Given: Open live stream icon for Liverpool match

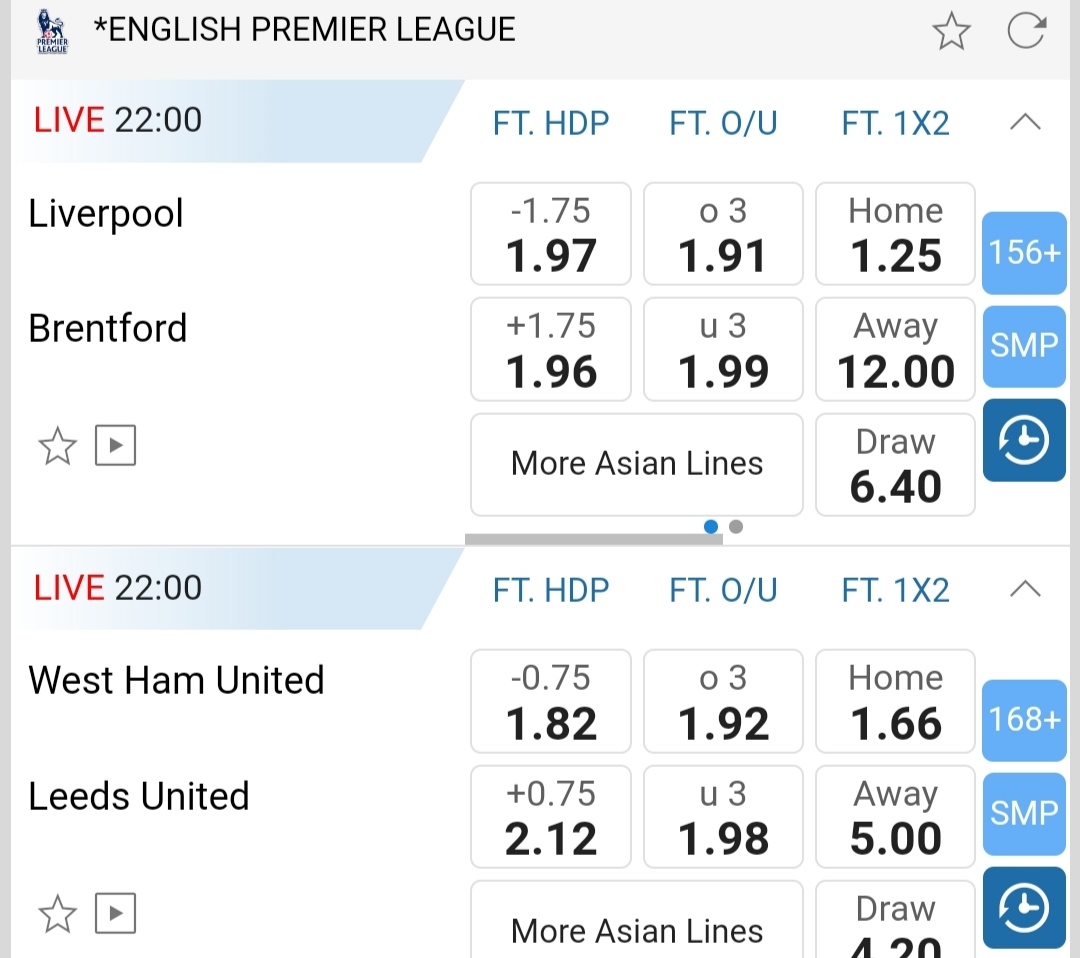Looking at the screenshot, I should (x=115, y=446).
